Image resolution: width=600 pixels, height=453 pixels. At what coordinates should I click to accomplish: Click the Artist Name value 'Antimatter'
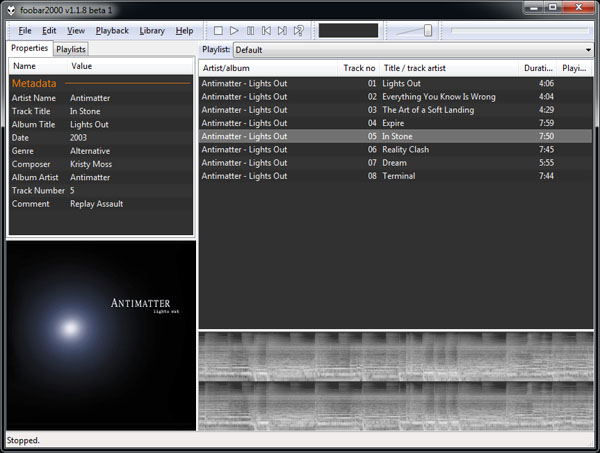90,98
